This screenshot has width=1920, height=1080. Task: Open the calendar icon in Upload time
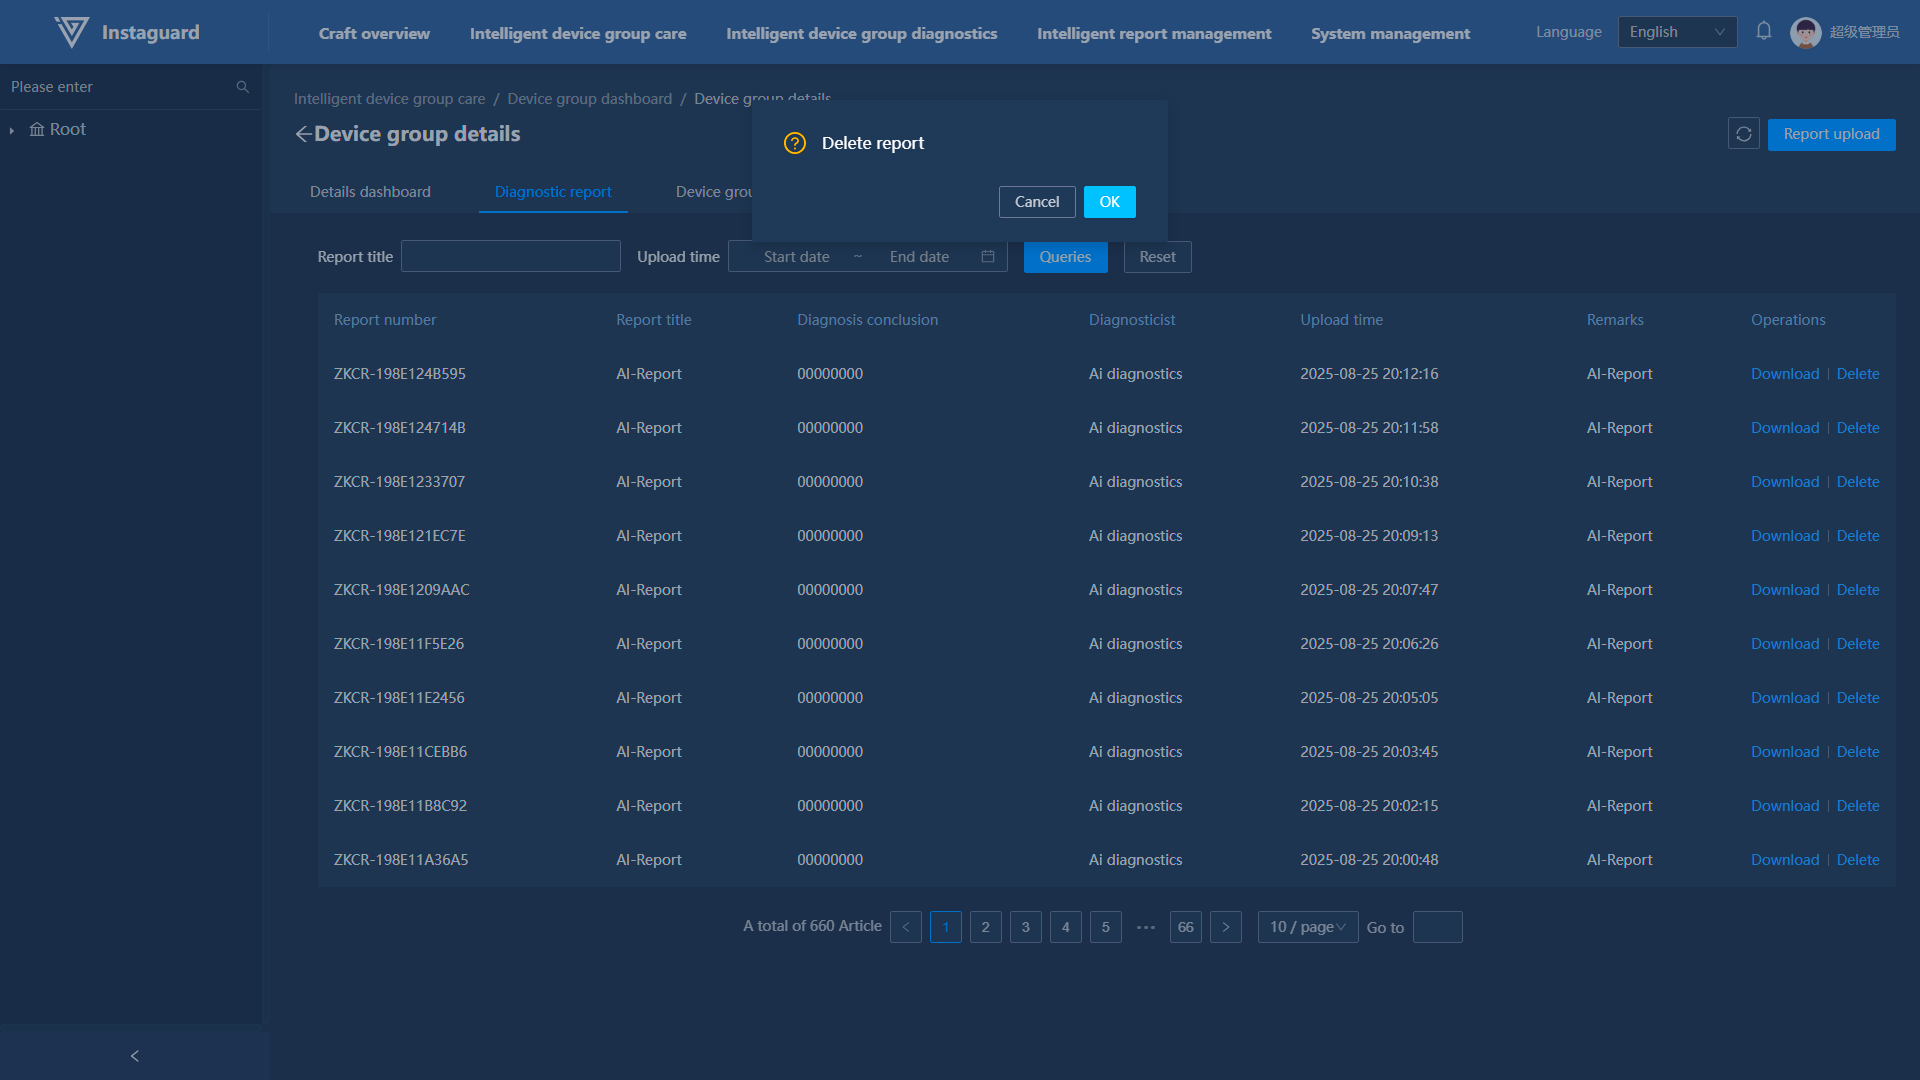click(988, 257)
